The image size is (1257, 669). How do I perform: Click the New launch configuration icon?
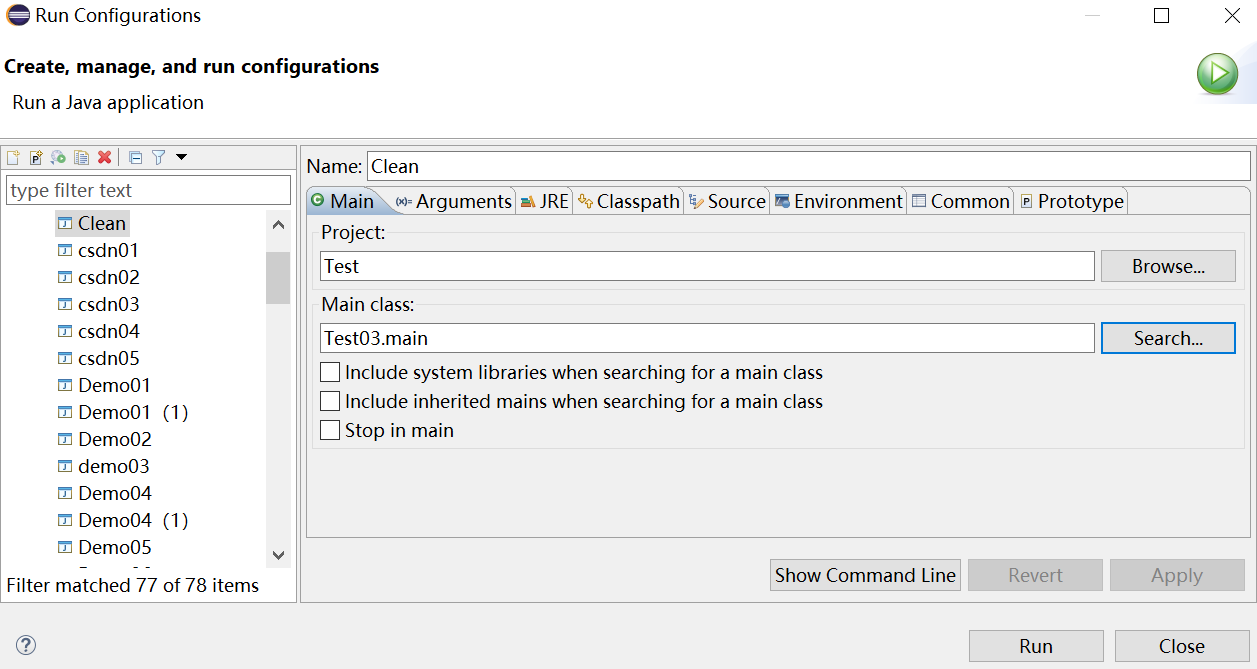13,157
